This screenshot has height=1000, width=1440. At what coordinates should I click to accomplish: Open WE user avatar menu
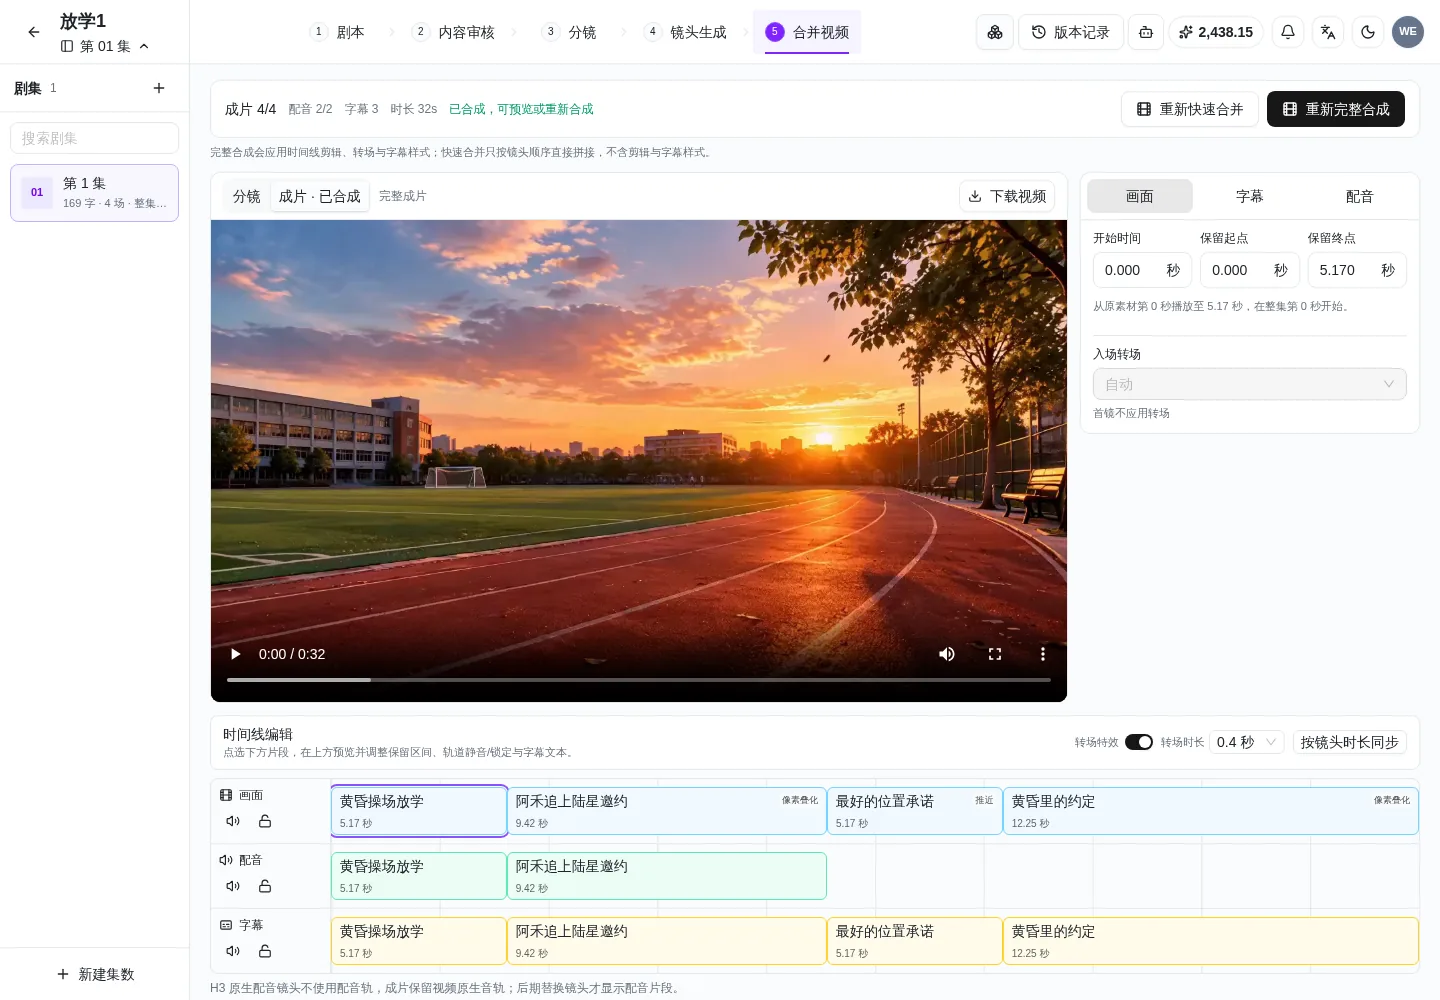[x=1408, y=32]
